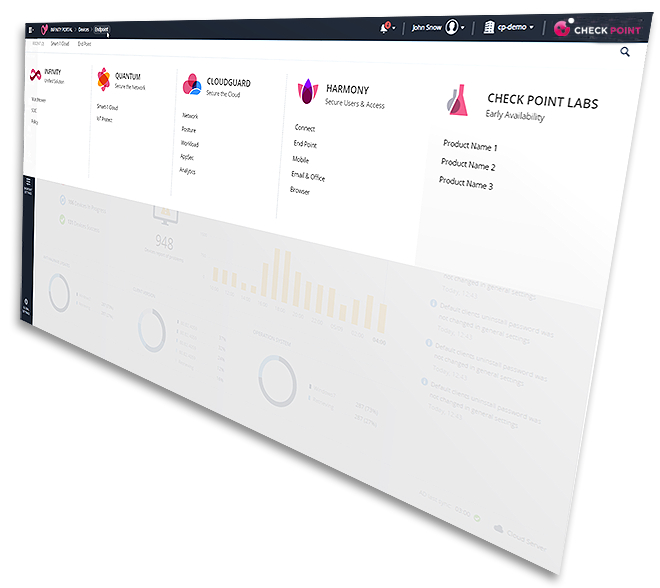The image size is (660, 588).
Task: Open the End Point tab under top bar
Action: tap(84, 44)
